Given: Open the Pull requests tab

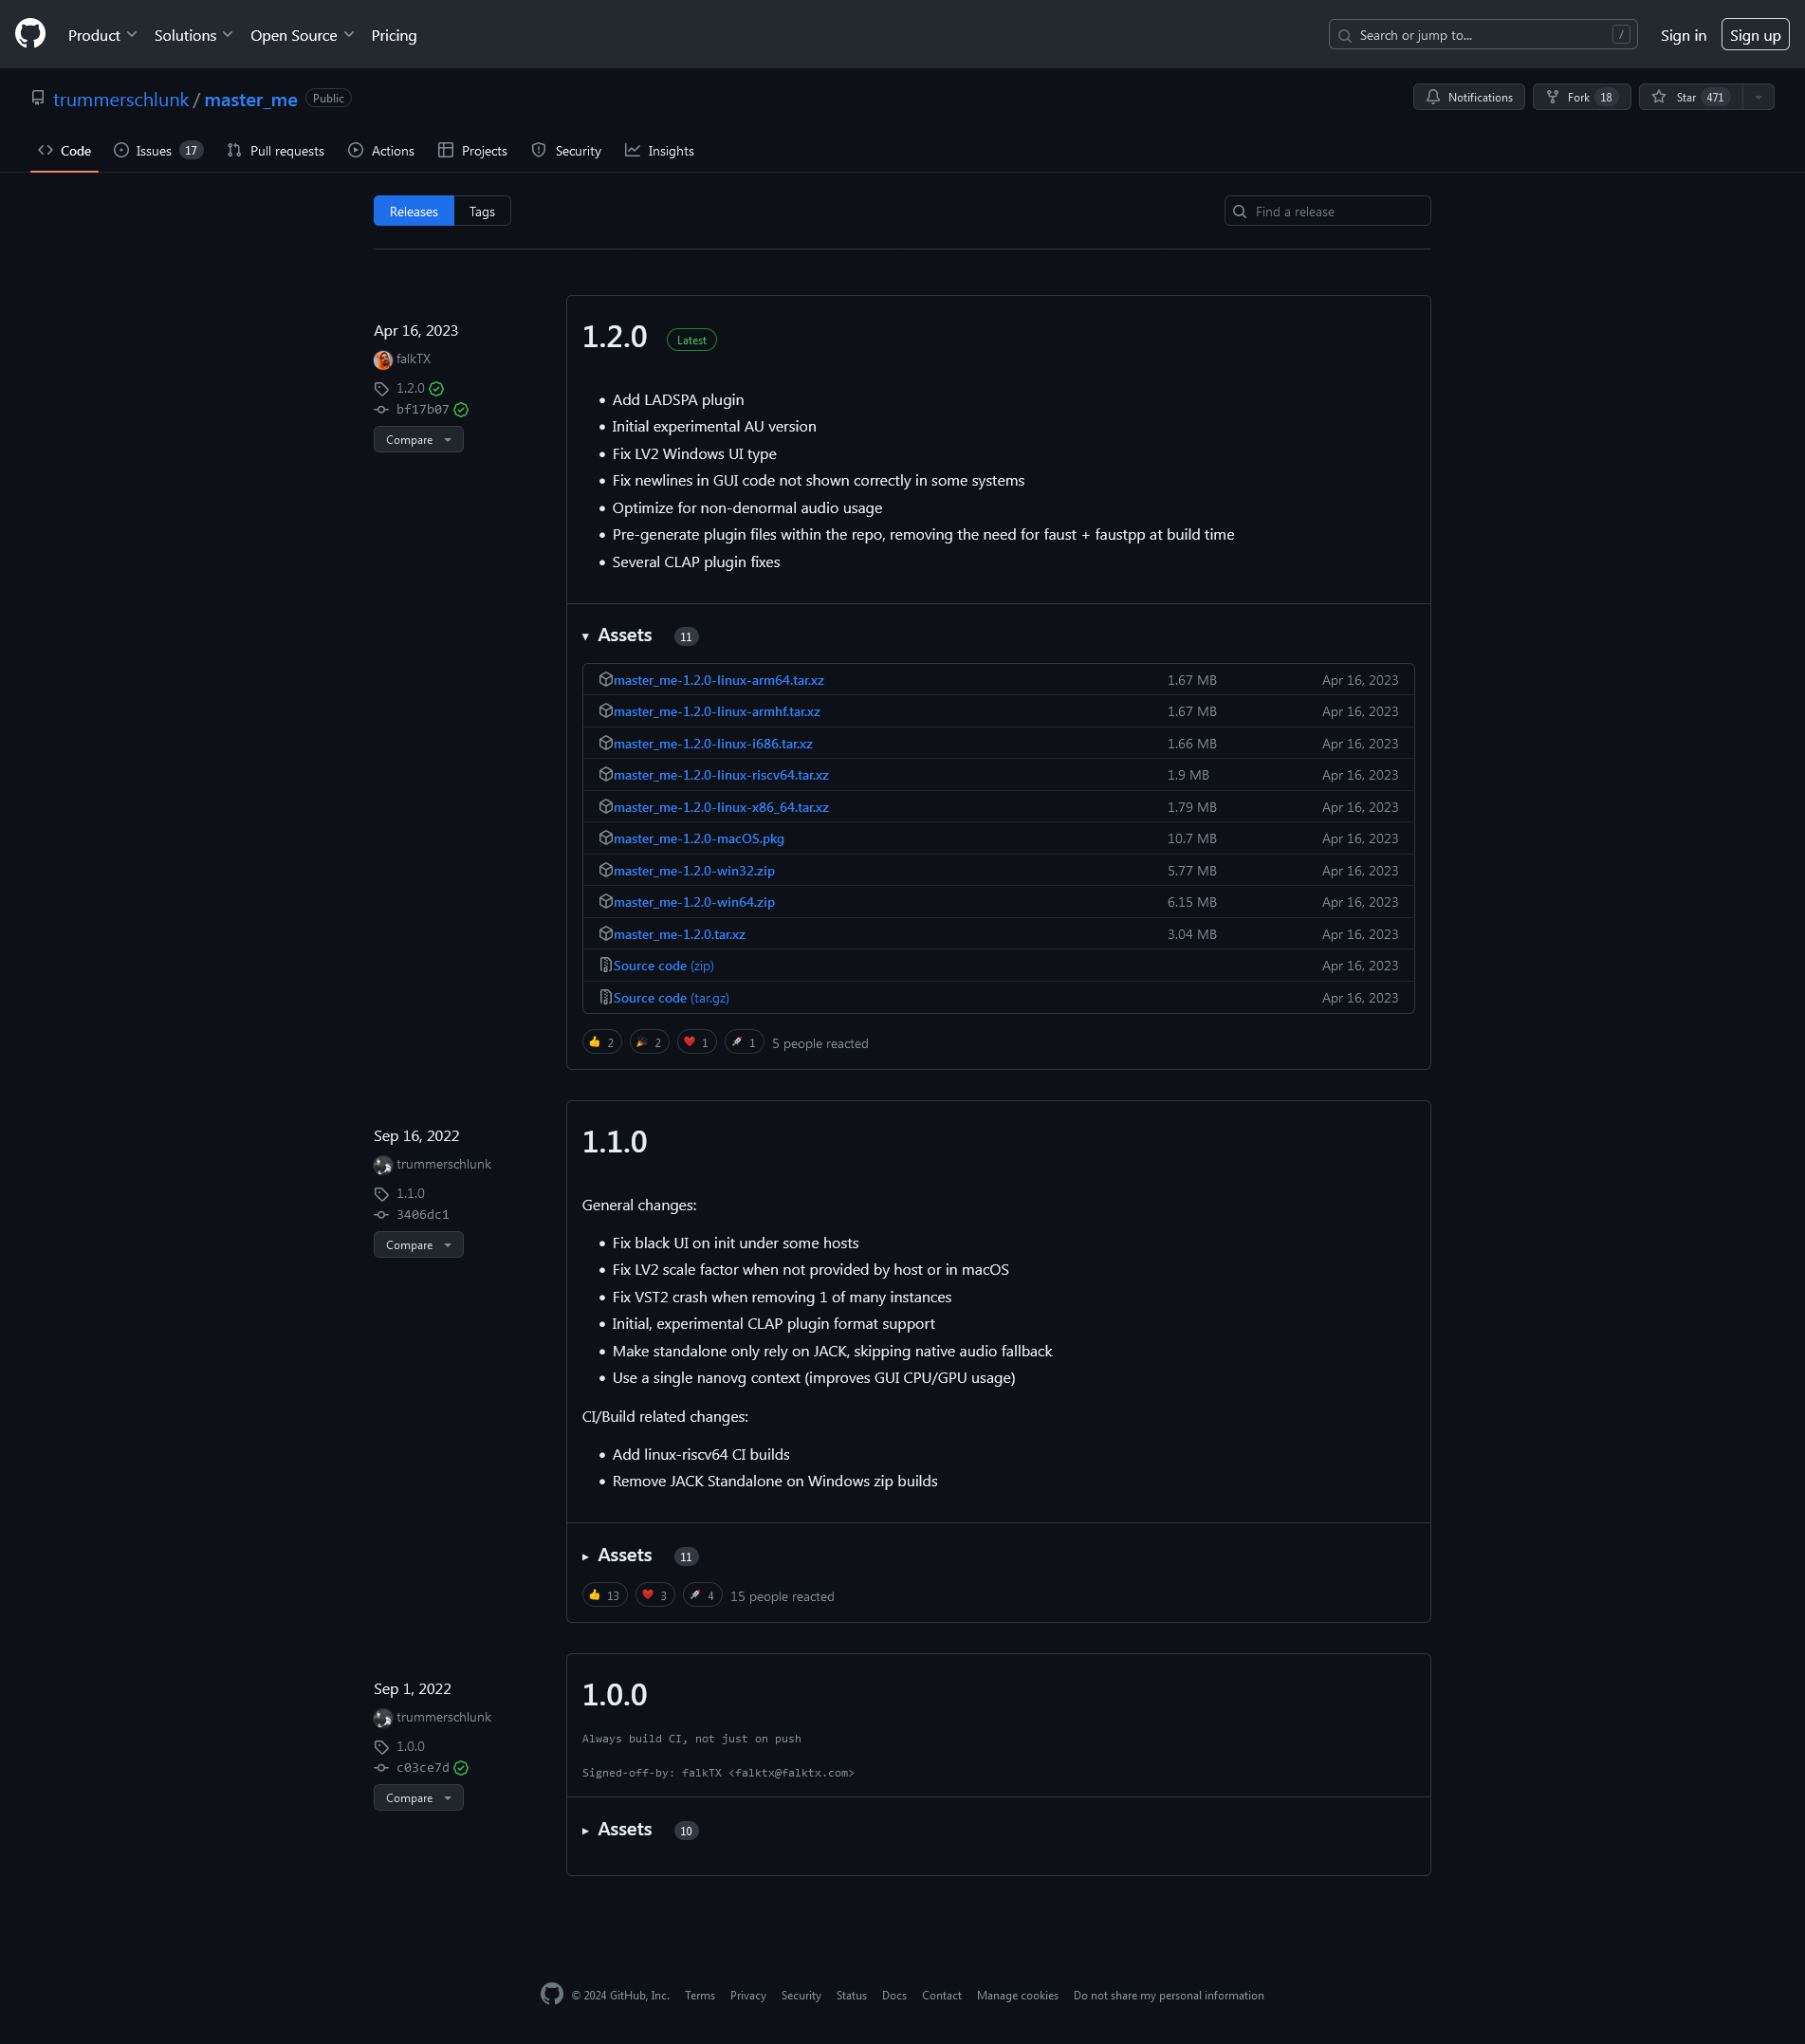Looking at the screenshot, I should (x=276, y=151).
